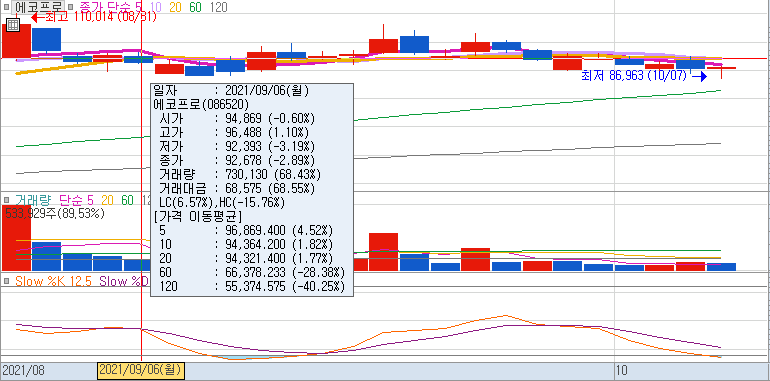Click the volume 20-day moving average legend
The height and width of the screenshot is (381, 770).
pos(108,200)
